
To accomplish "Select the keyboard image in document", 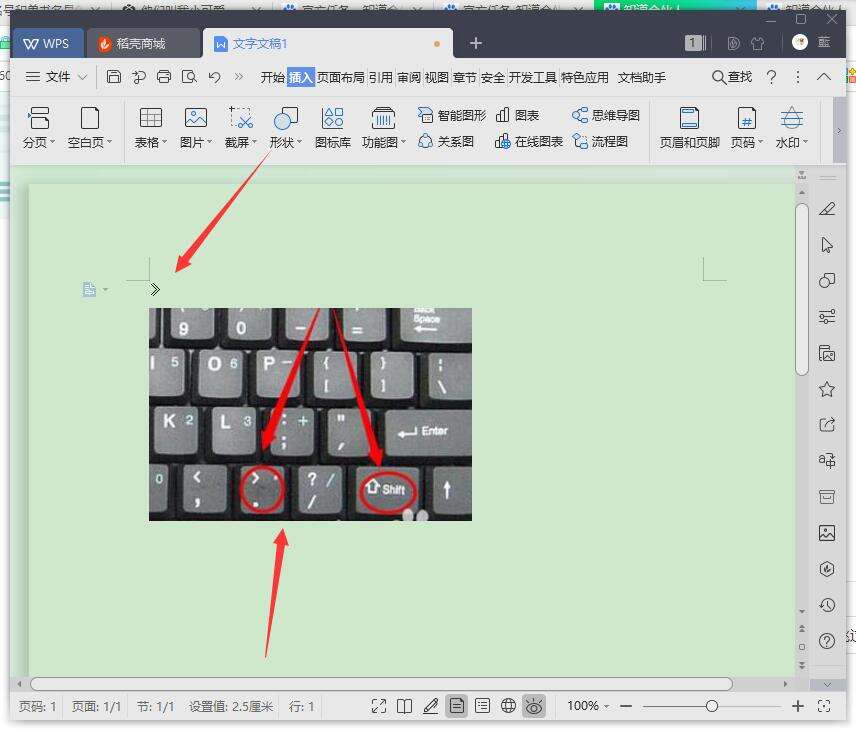I will [x=310, y=414].
